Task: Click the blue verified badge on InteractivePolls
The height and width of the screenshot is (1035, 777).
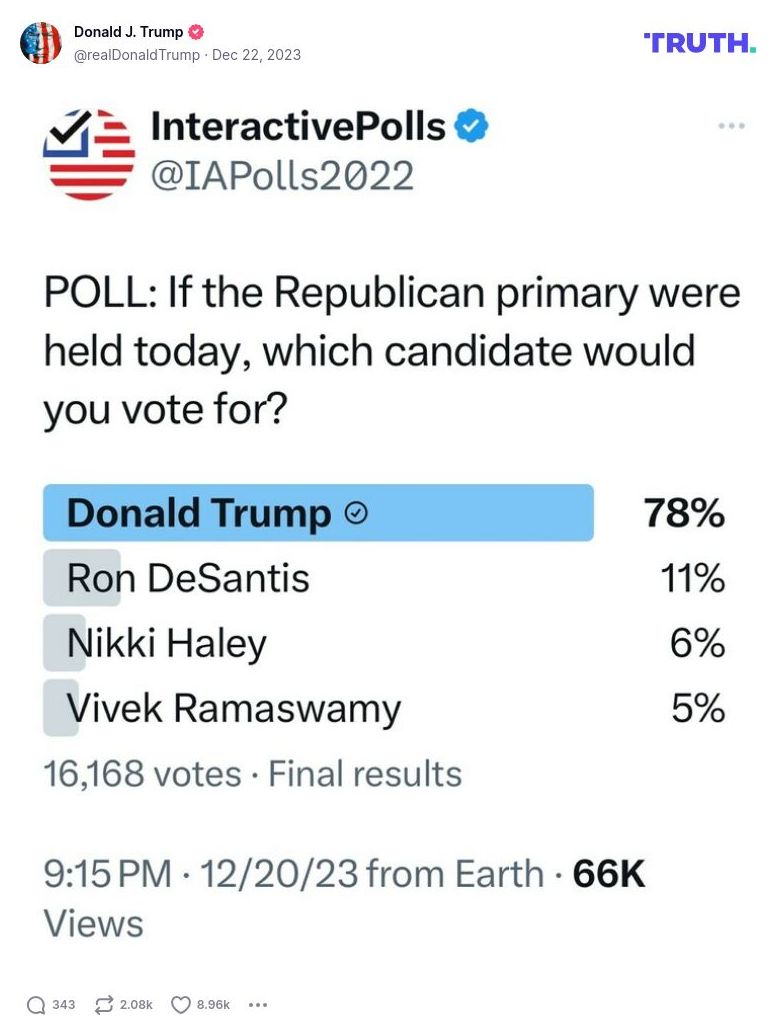Action: tap(472, 127)
